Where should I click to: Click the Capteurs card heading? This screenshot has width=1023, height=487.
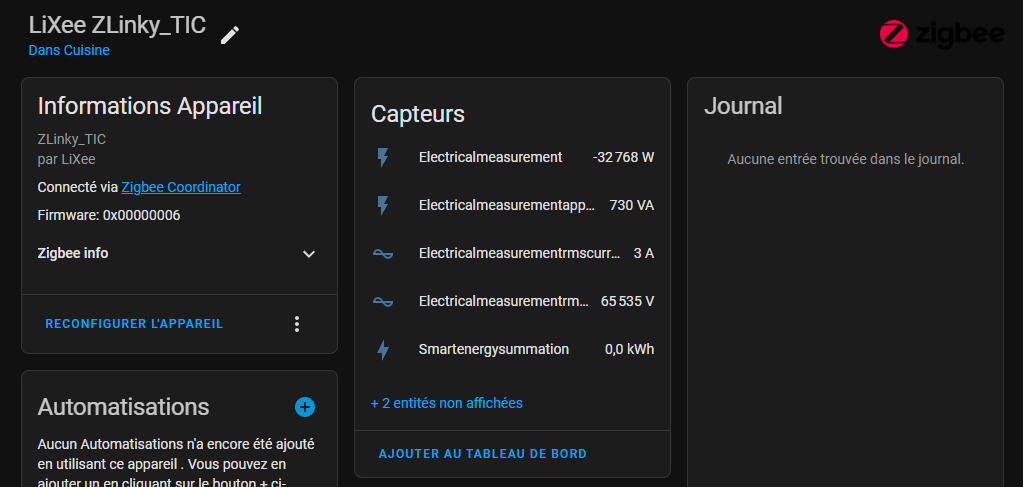[418, 114]
